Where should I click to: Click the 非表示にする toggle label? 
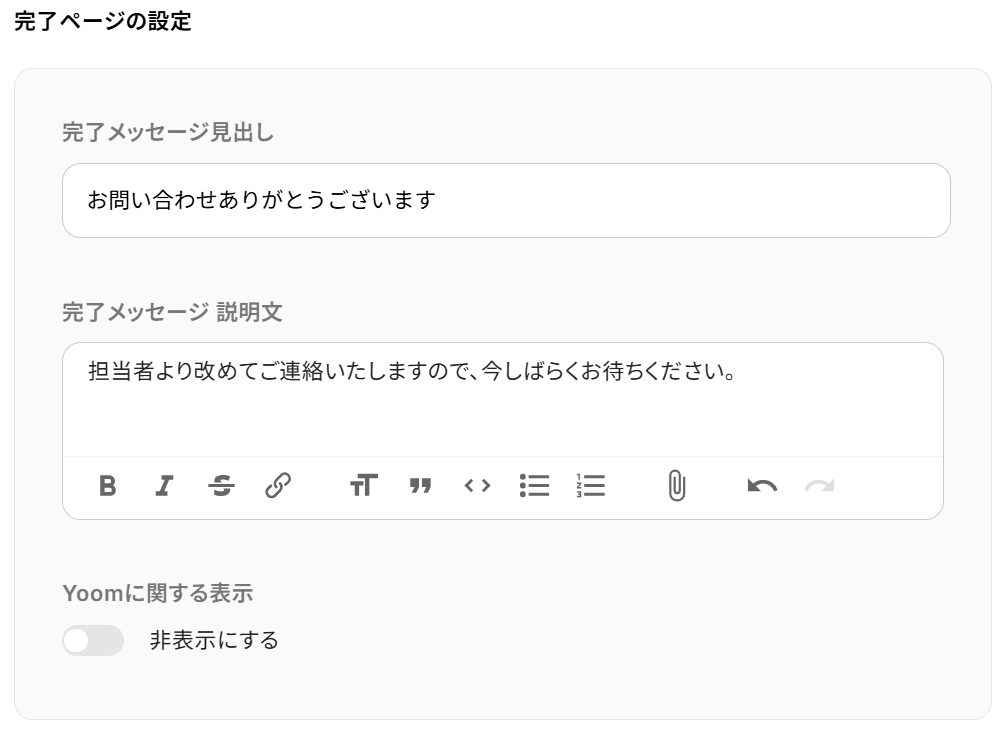[214, 640]
